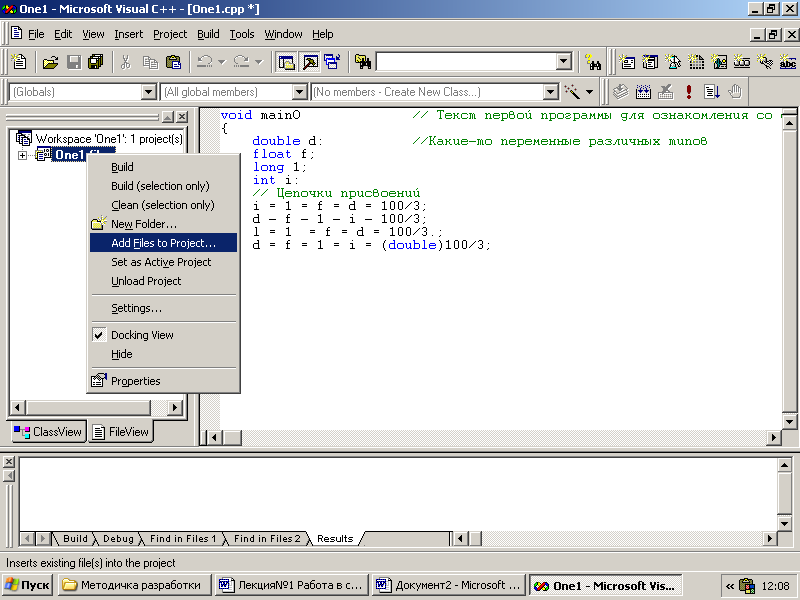Click the Execute Program exclamation icon
The width and height of the screenshot is (800, 600).
pos(689,92)
